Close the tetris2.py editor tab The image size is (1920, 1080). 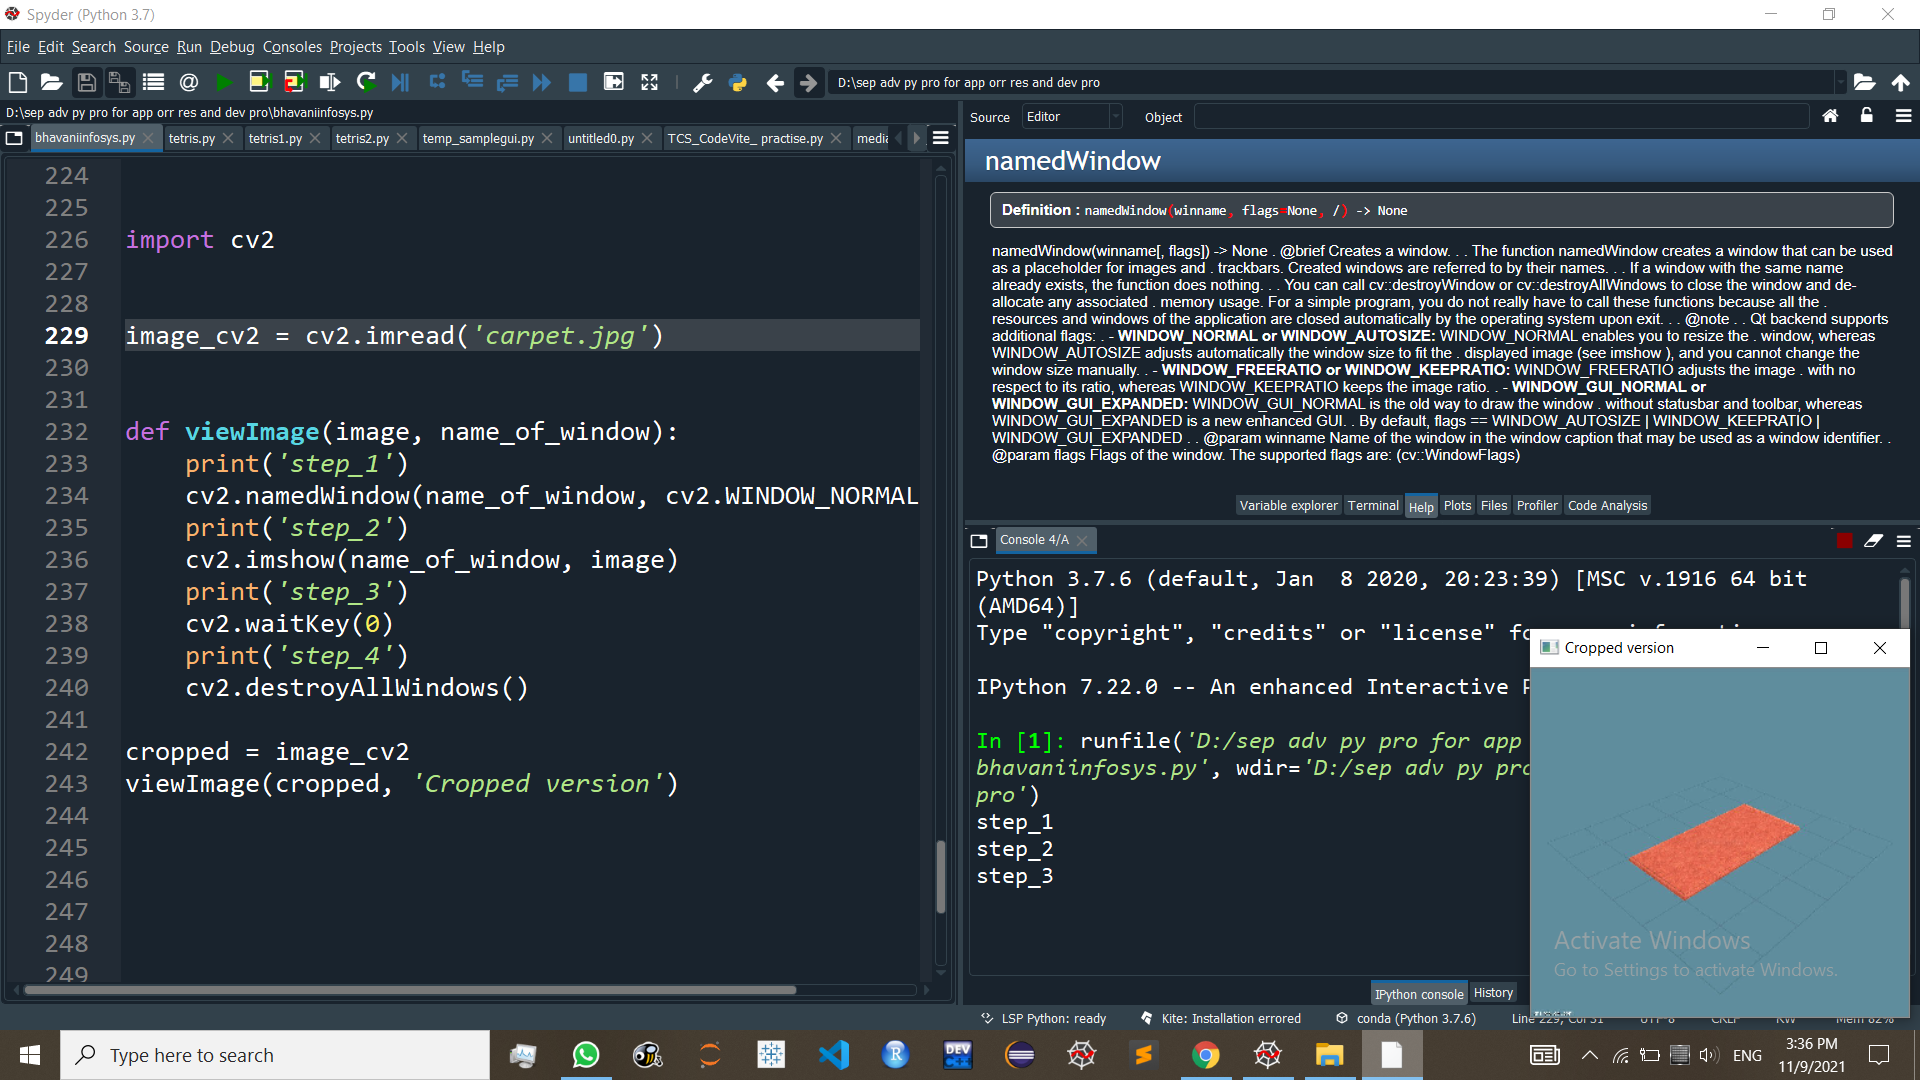tap(402, 138)
